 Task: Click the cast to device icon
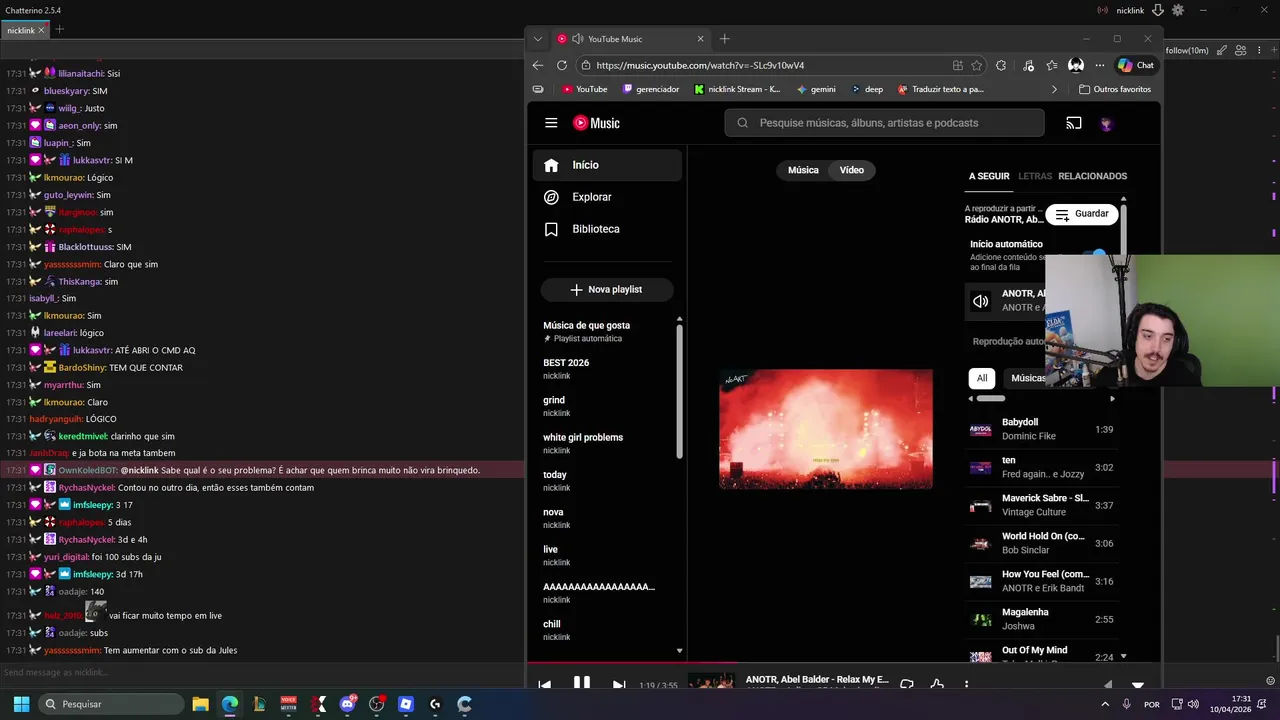1073,123
